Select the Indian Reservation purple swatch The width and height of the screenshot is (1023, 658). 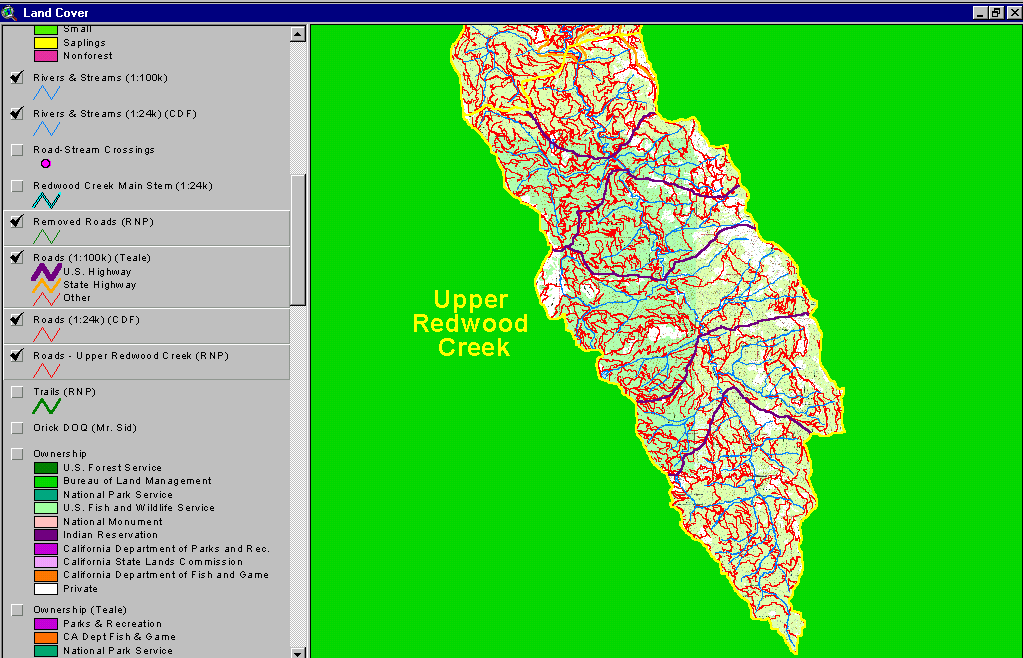point(46,535)
